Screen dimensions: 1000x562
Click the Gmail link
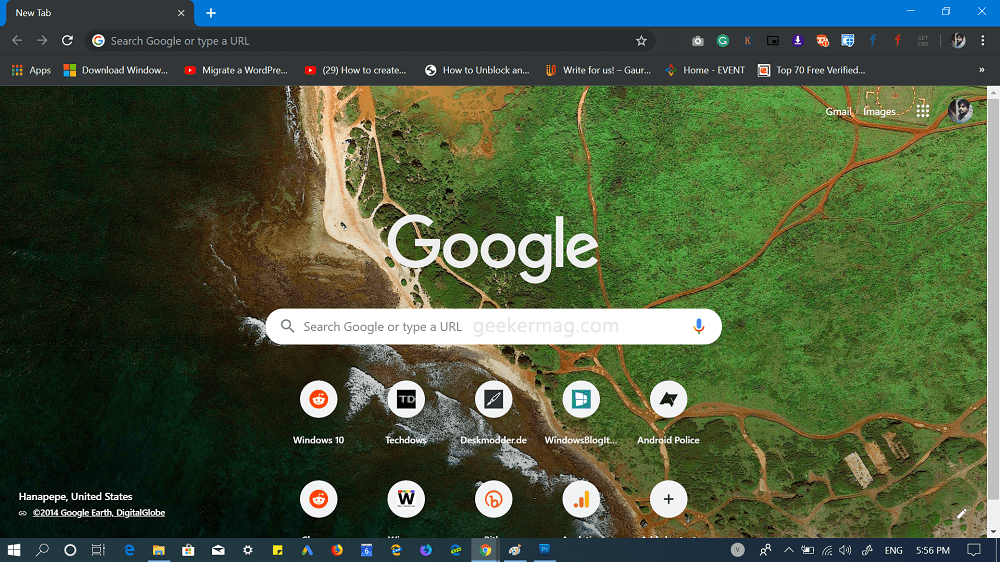pyautogui.click(x=838, y=112)
